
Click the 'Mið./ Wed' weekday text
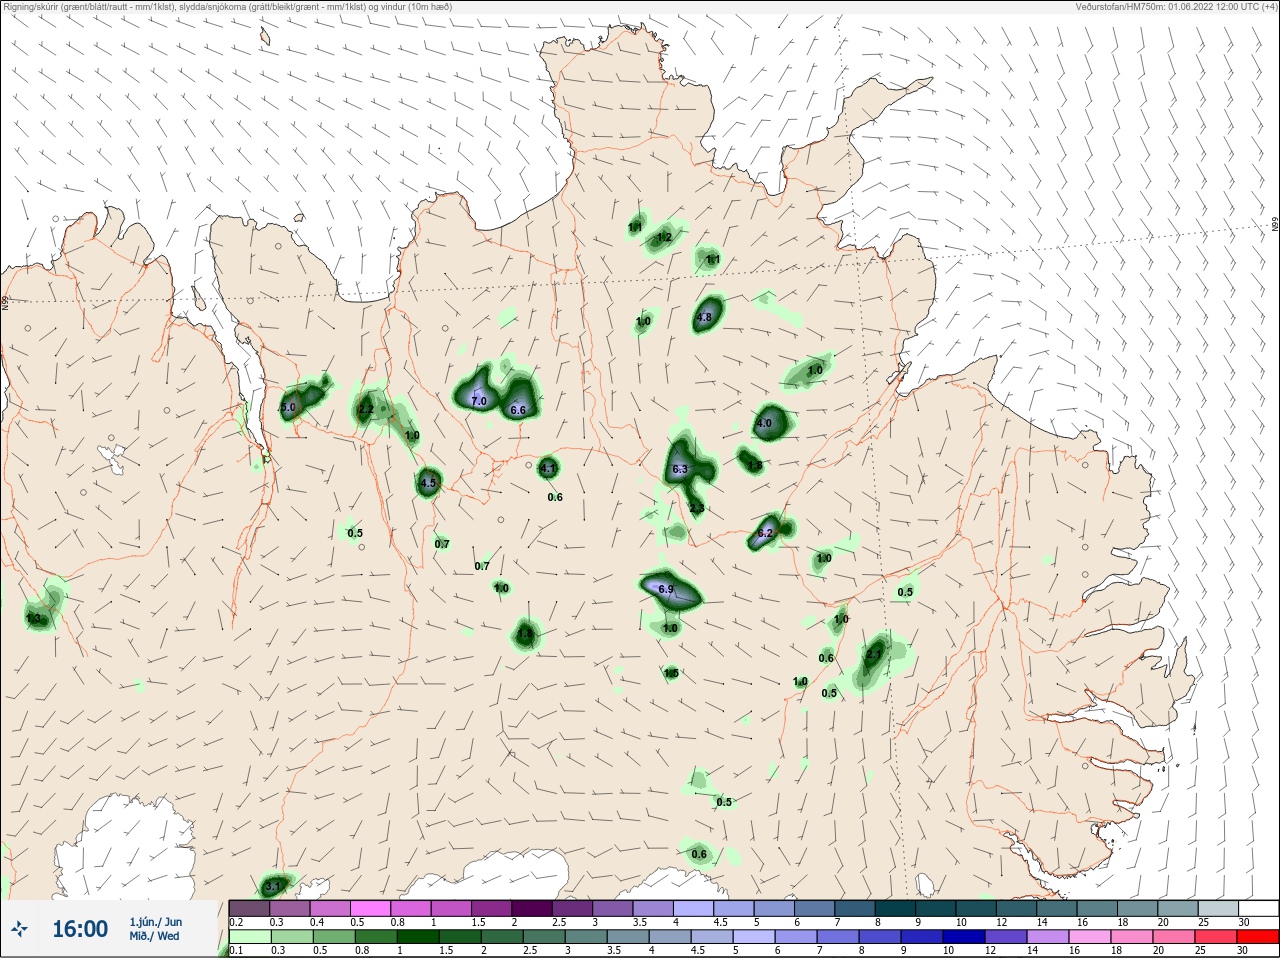point(155,936)
